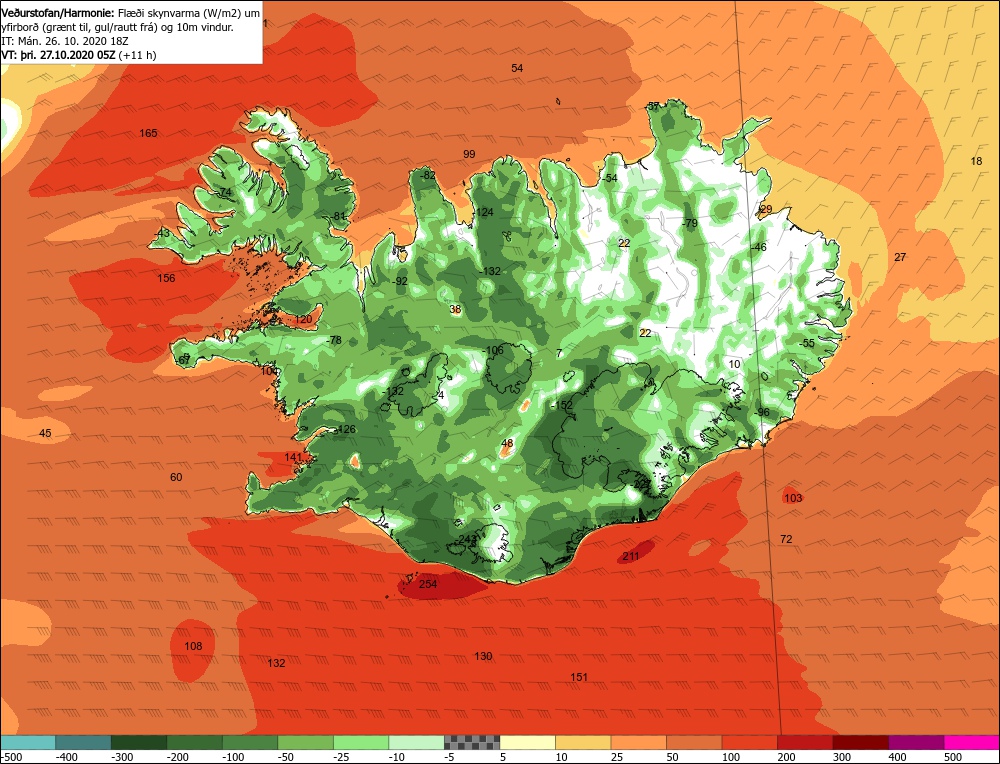
Task: Click the value 72 over the southeast sea
Action: point(786,540)
